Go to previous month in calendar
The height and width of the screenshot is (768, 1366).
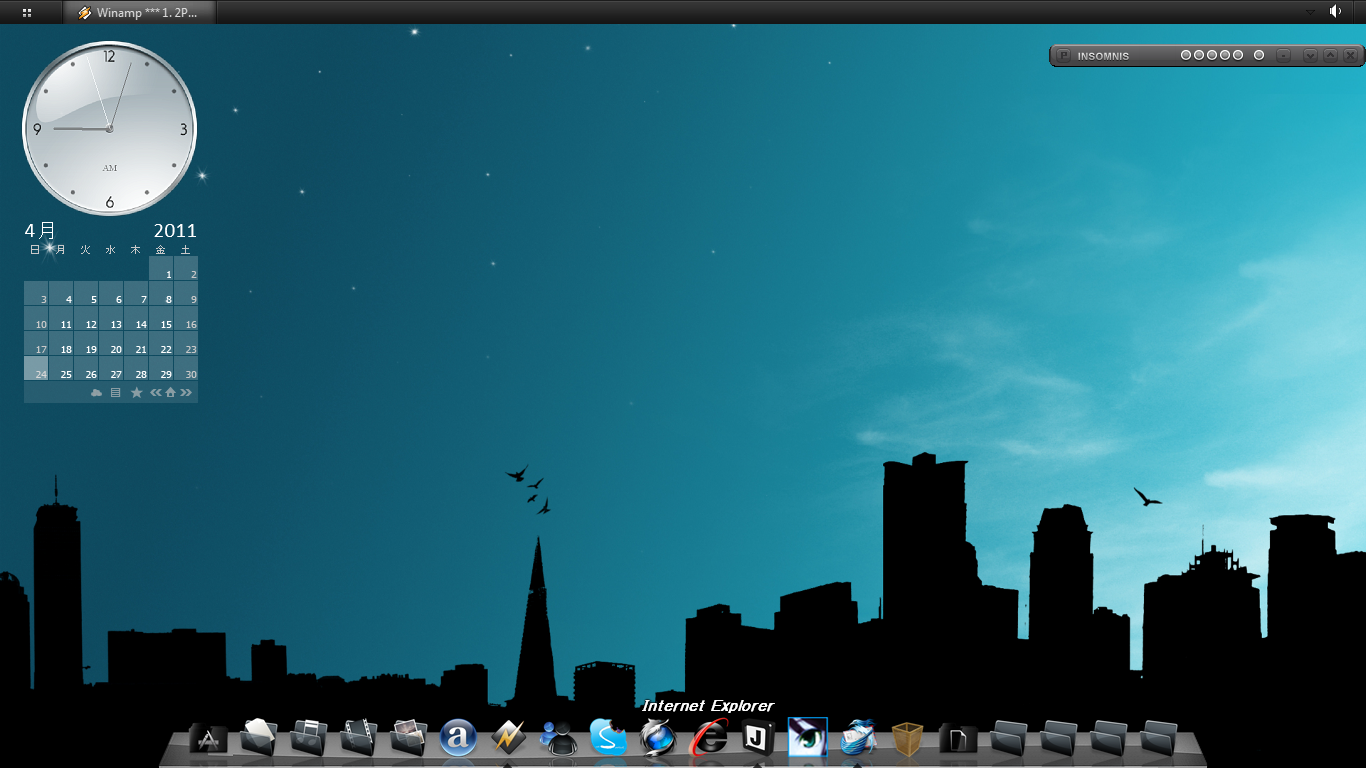tap(156, 393)
